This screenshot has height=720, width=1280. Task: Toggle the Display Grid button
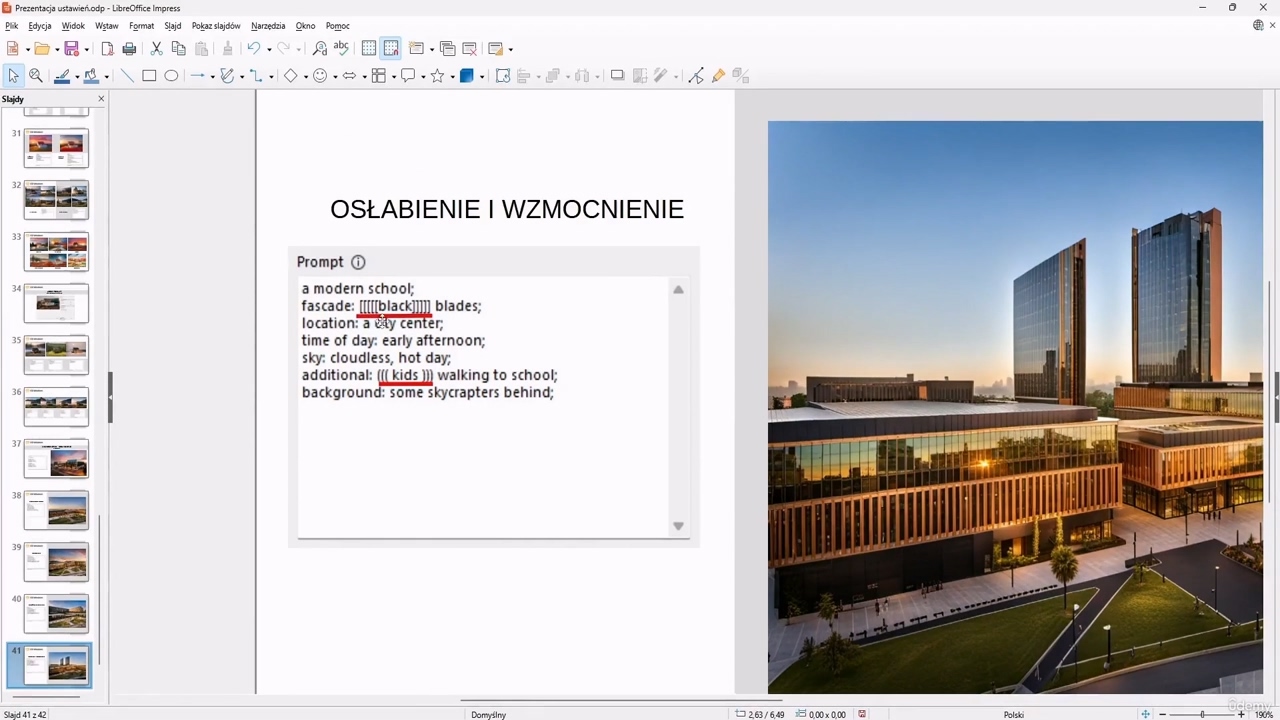369,49
